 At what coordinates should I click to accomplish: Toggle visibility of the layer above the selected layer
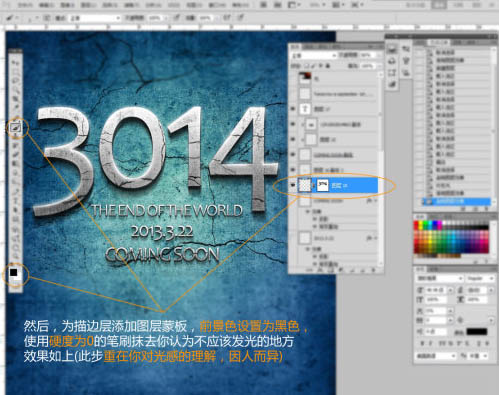click(x=293, y=170)
